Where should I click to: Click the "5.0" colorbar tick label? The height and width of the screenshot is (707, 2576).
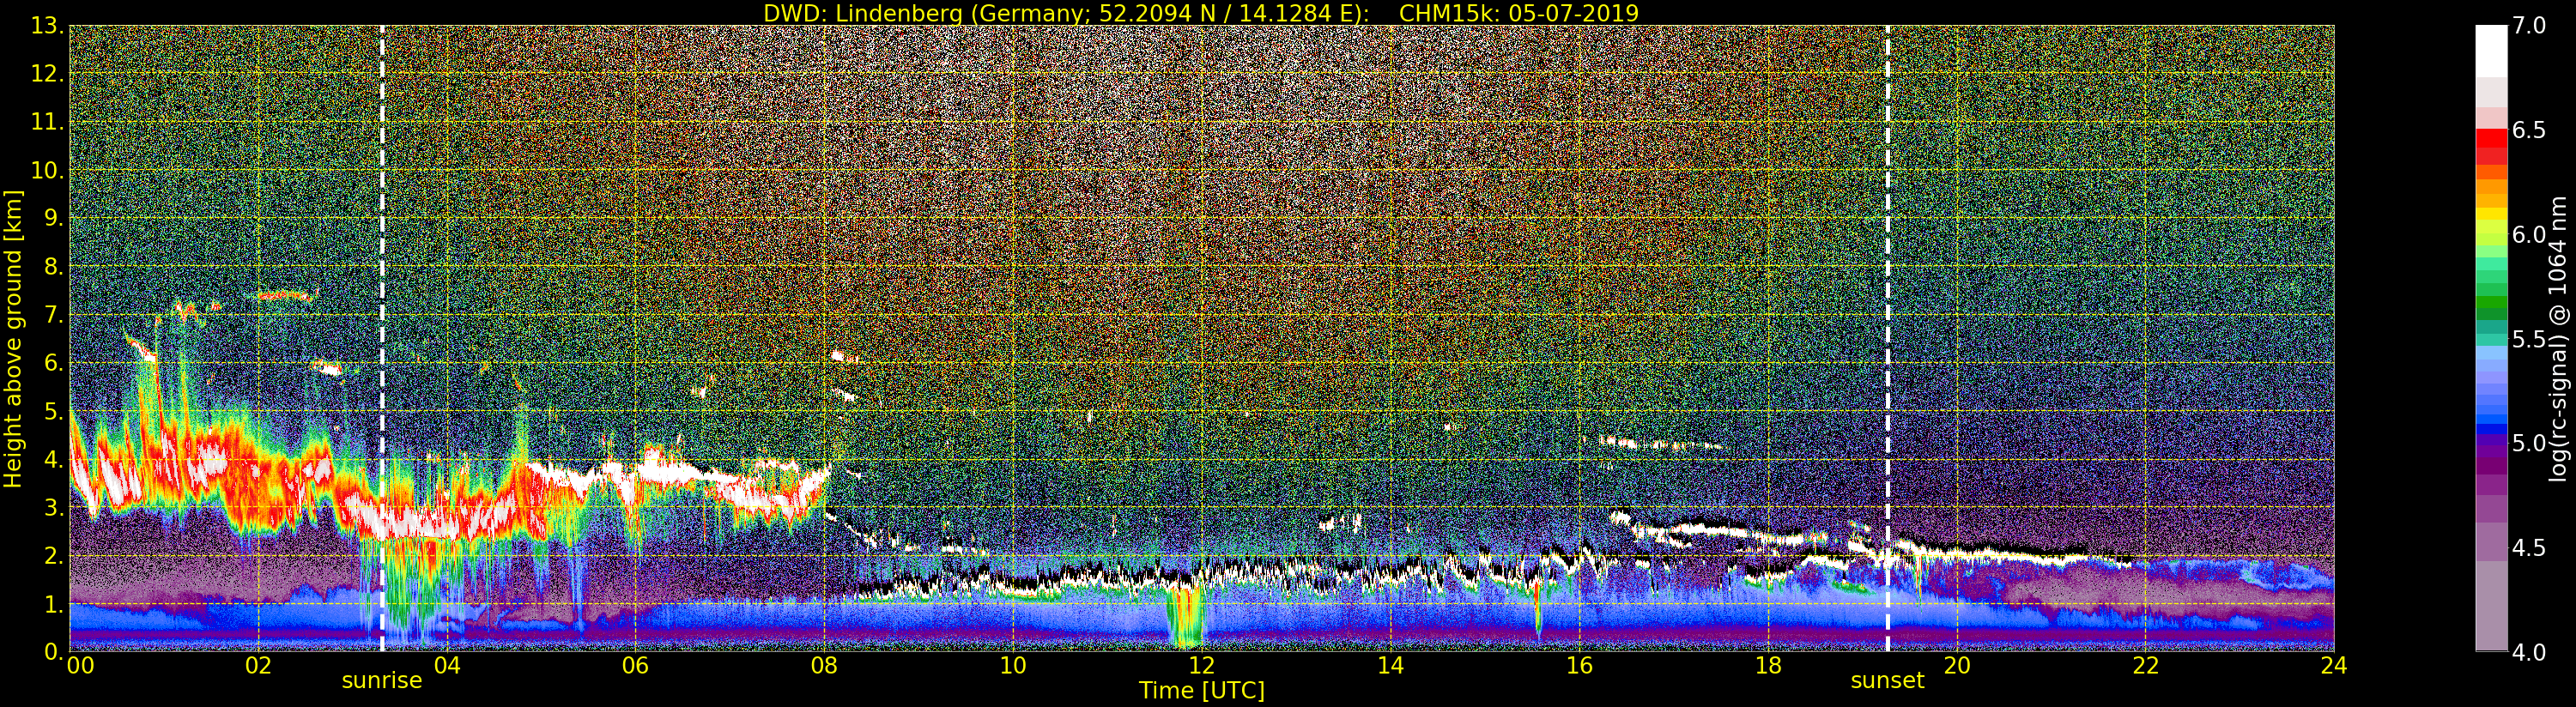(x=2529, y=443)
